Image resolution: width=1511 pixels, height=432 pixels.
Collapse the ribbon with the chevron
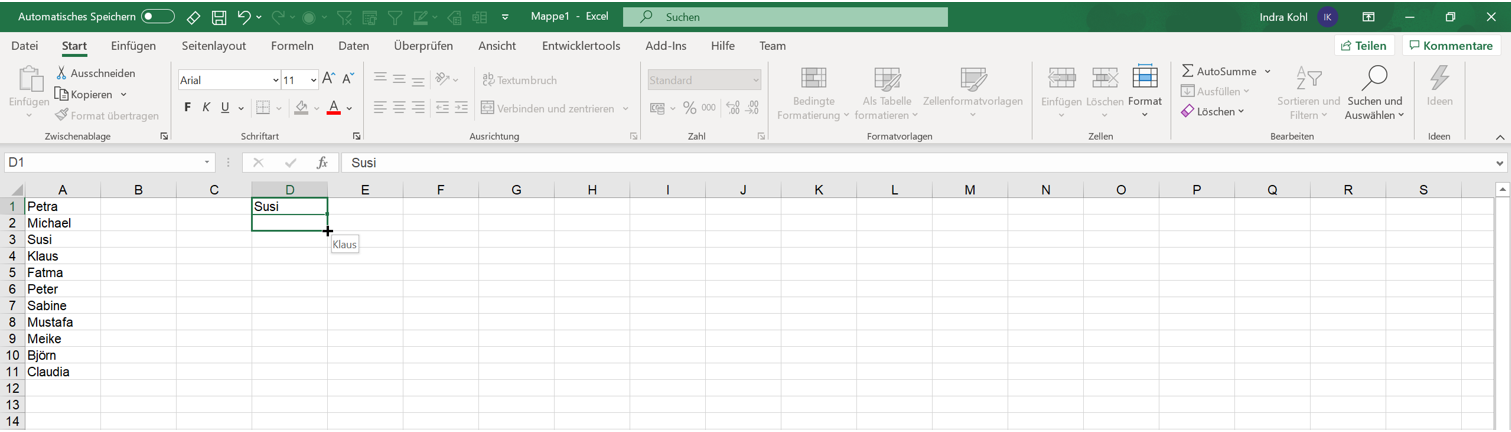1500,137
